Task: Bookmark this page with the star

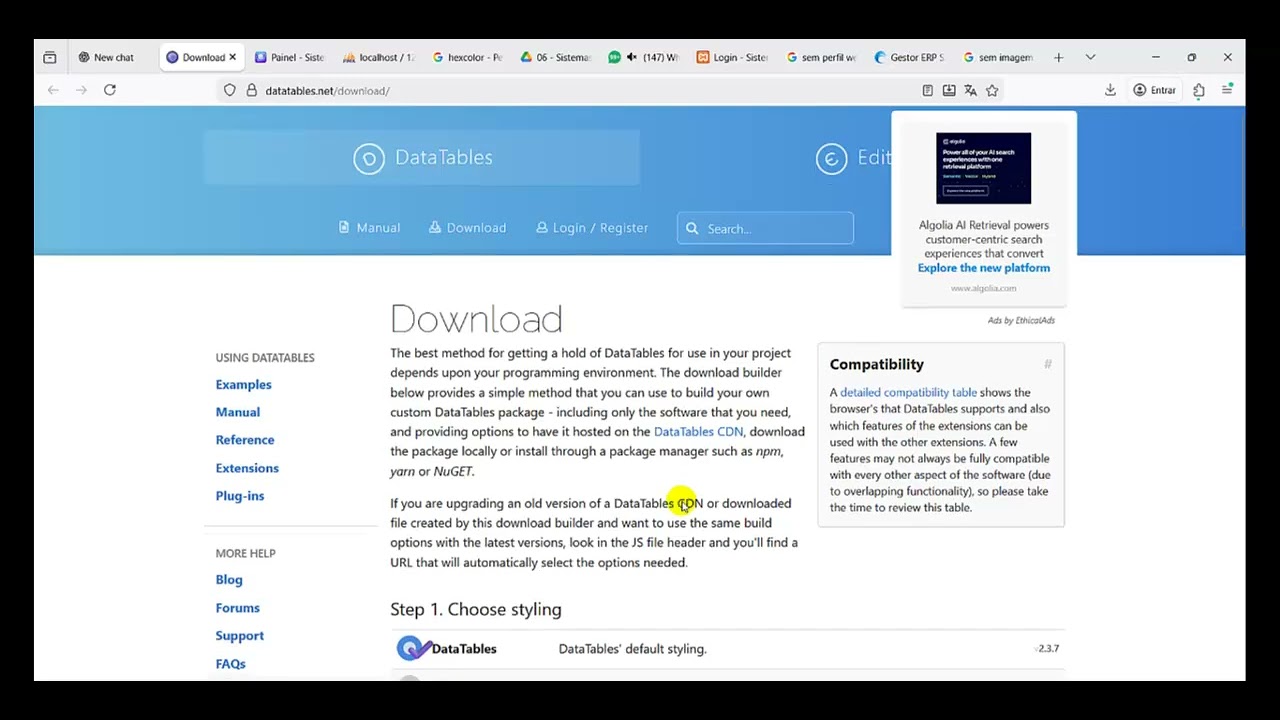Action: pyautogui.click(x=992, y=91)
